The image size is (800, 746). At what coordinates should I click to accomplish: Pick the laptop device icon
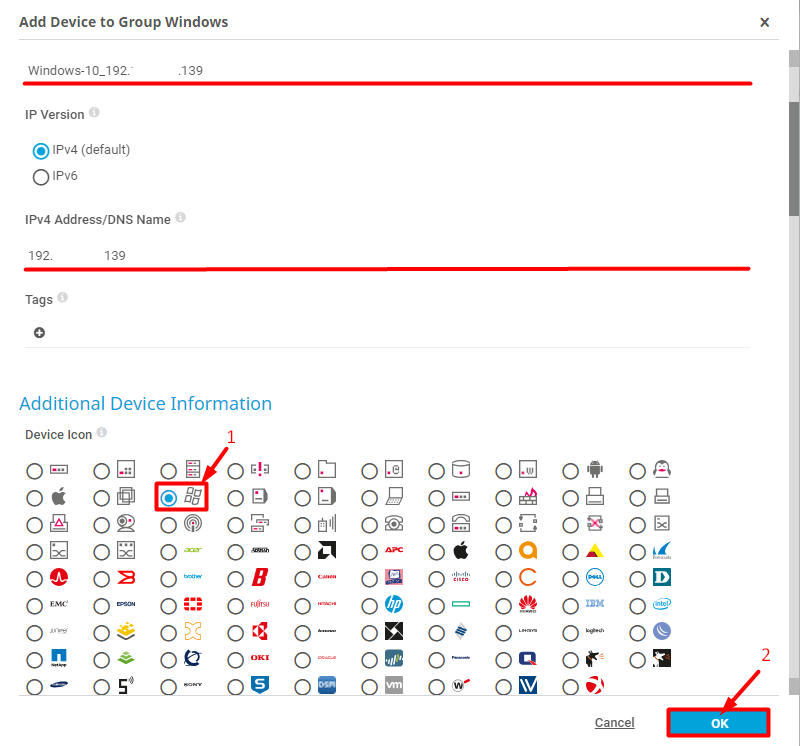394,496
